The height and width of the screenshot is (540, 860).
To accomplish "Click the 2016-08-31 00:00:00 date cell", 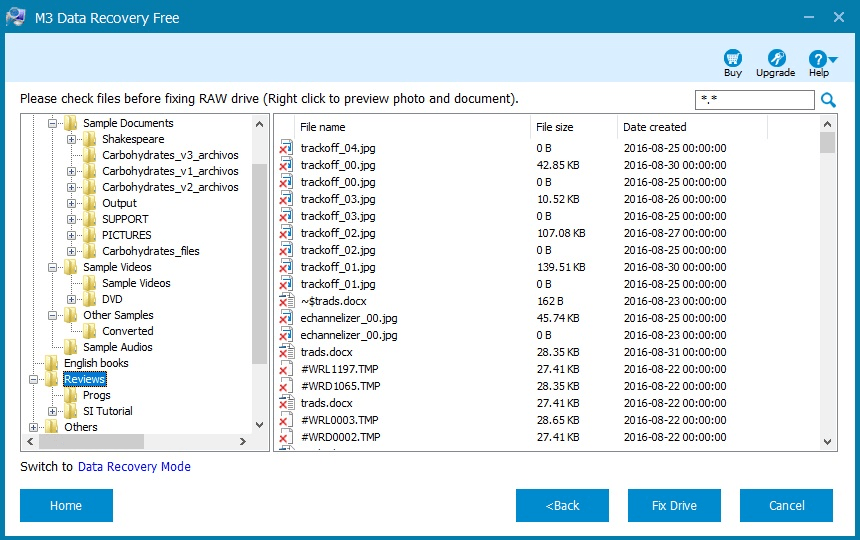I will pos(675,352).
